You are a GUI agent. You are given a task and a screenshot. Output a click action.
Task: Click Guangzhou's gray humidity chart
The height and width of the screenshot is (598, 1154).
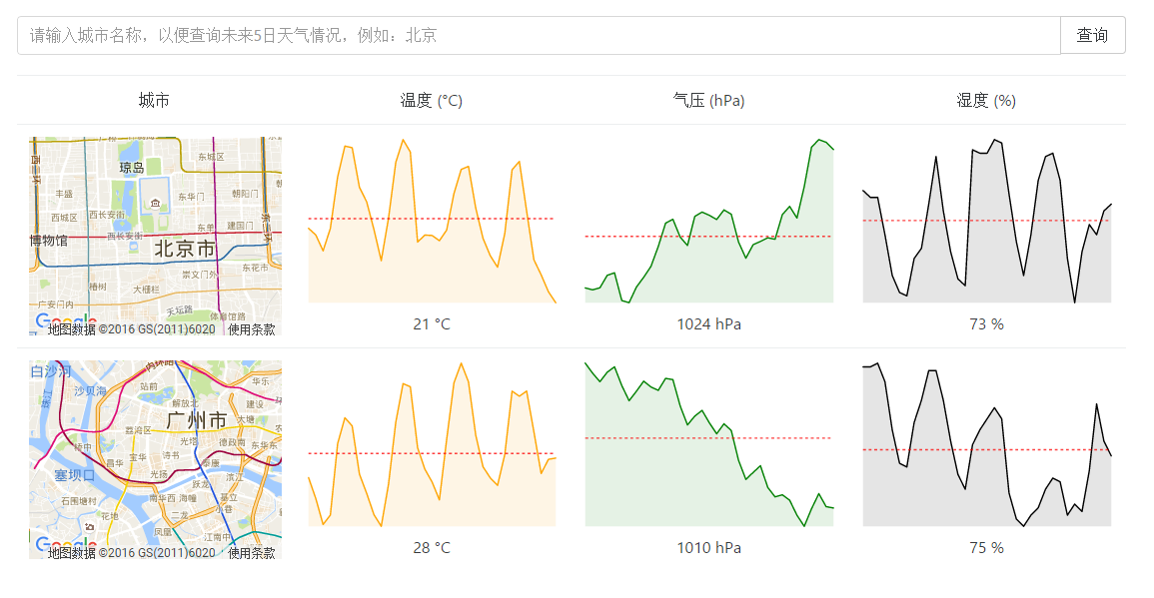coord(987,444)
